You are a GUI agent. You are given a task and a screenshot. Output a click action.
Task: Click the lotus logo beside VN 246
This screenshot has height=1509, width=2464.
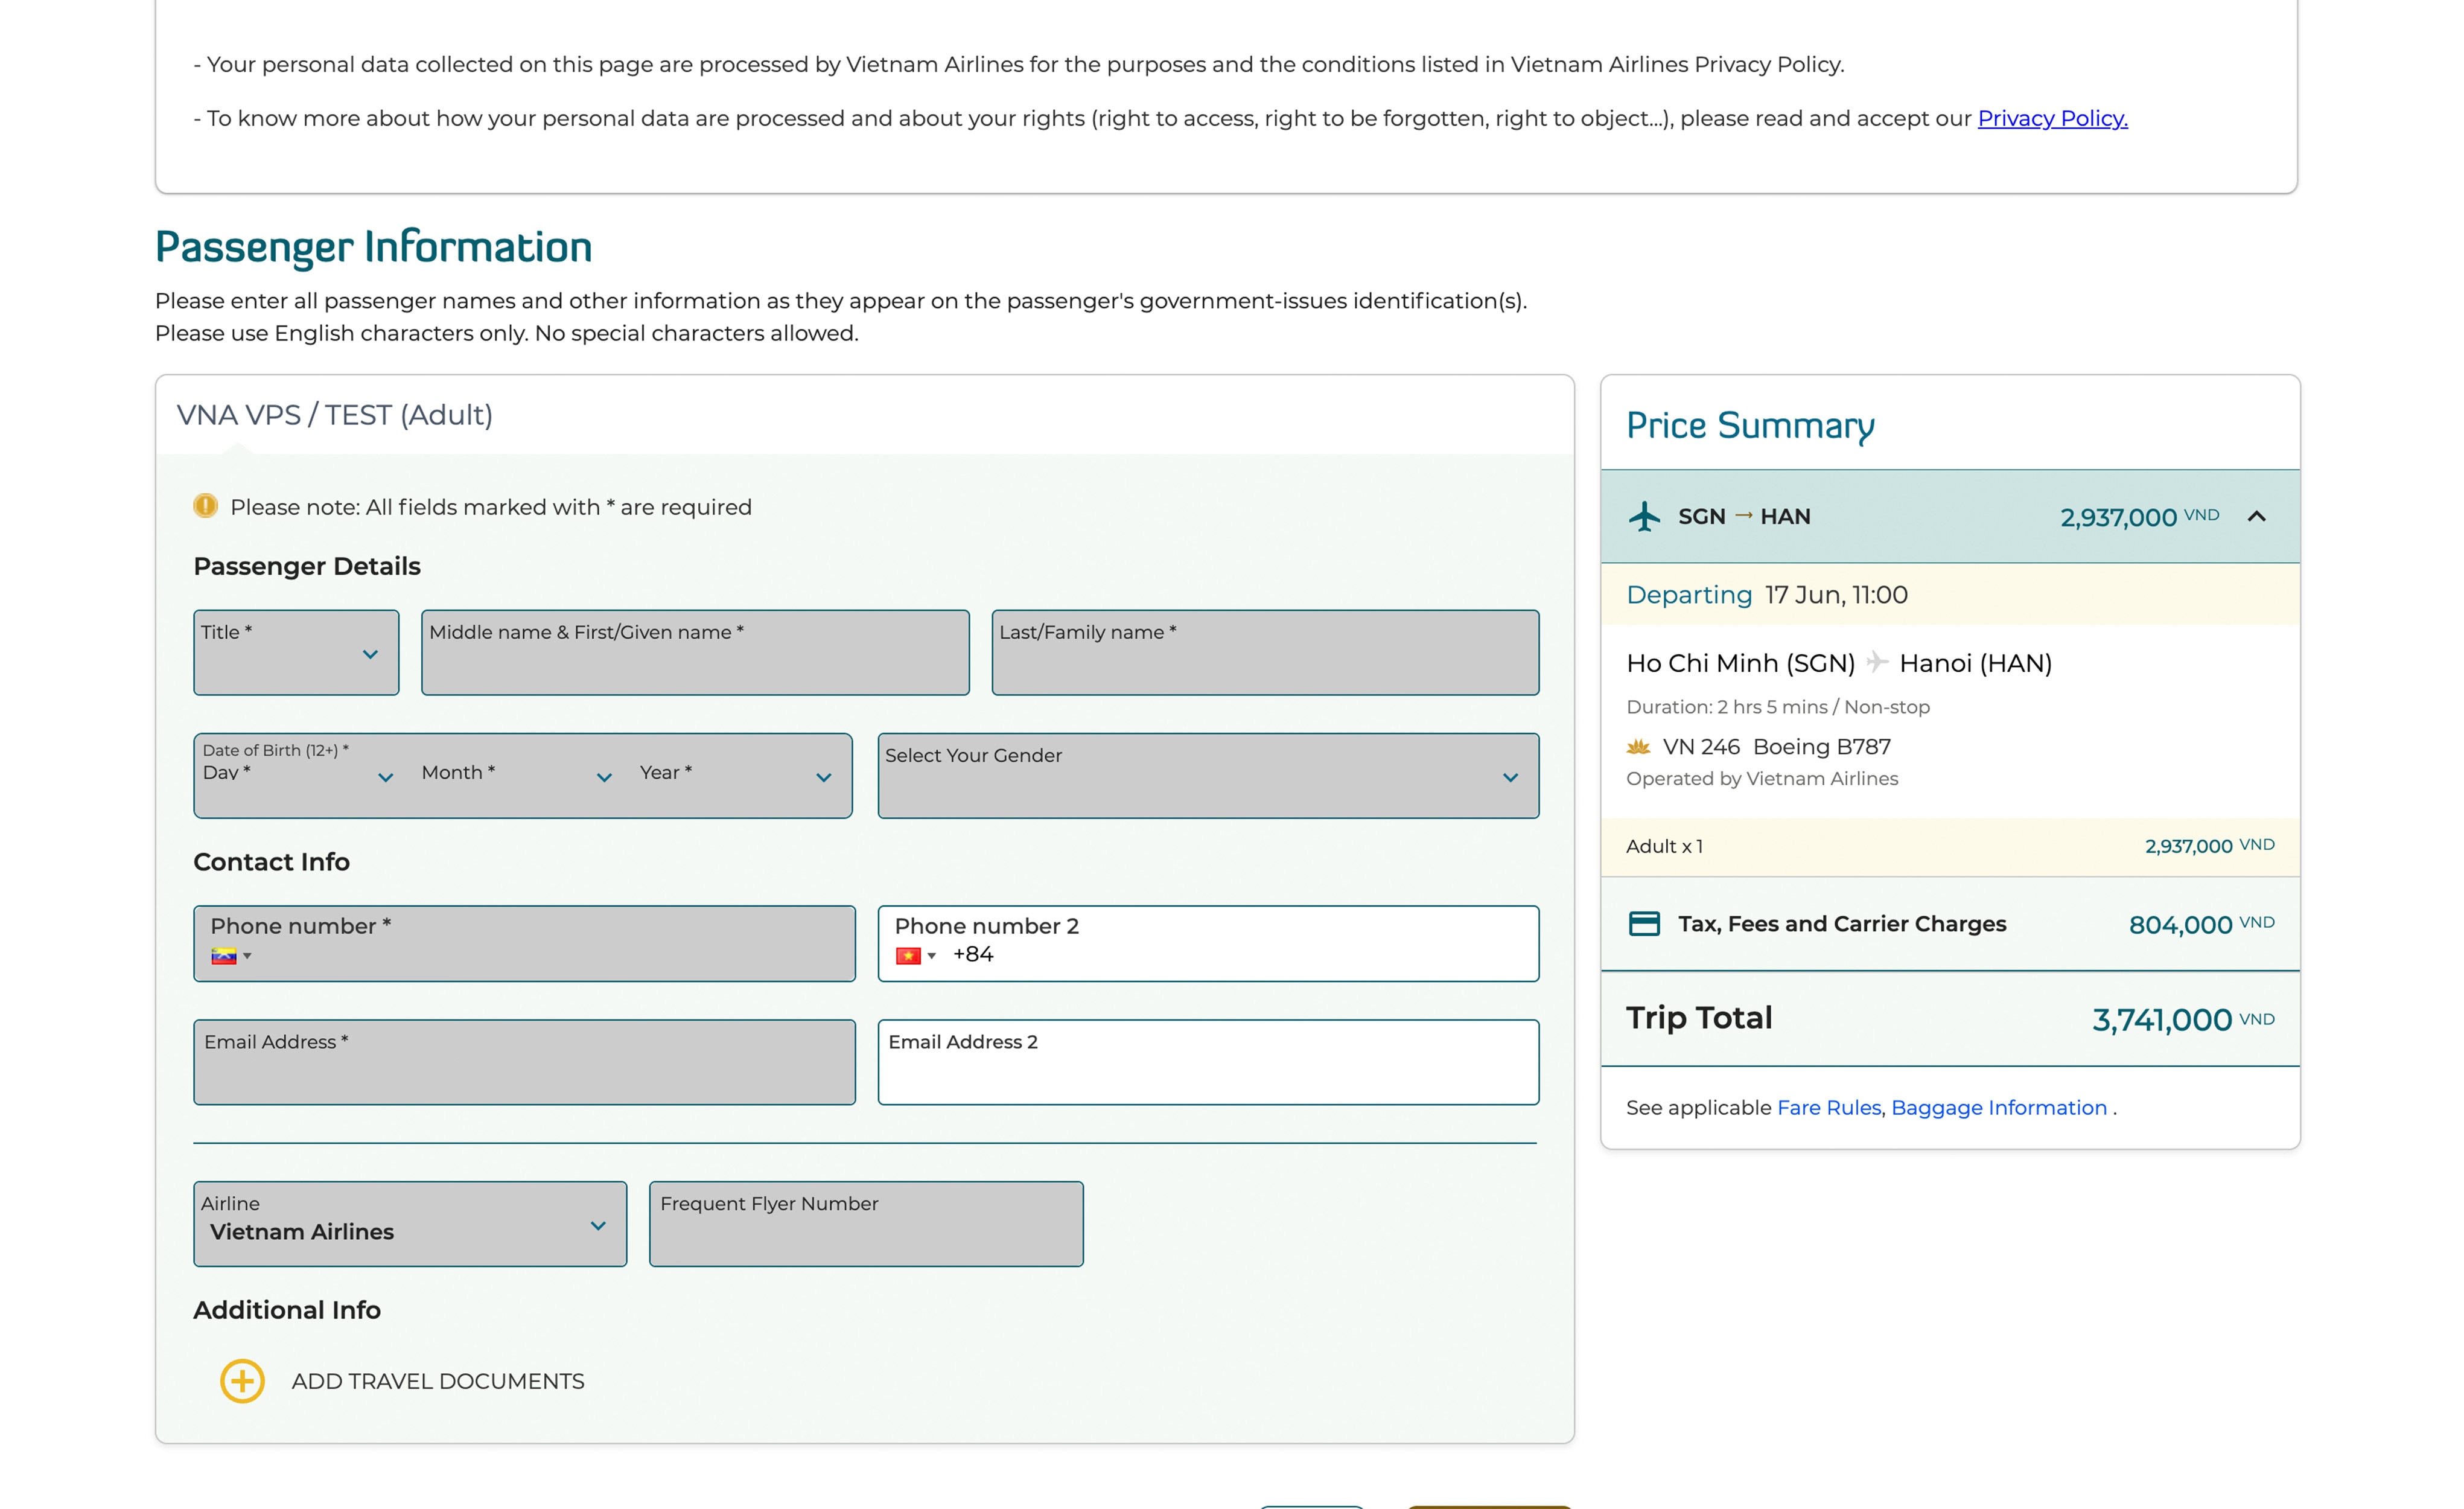(x=1638, y=747)
